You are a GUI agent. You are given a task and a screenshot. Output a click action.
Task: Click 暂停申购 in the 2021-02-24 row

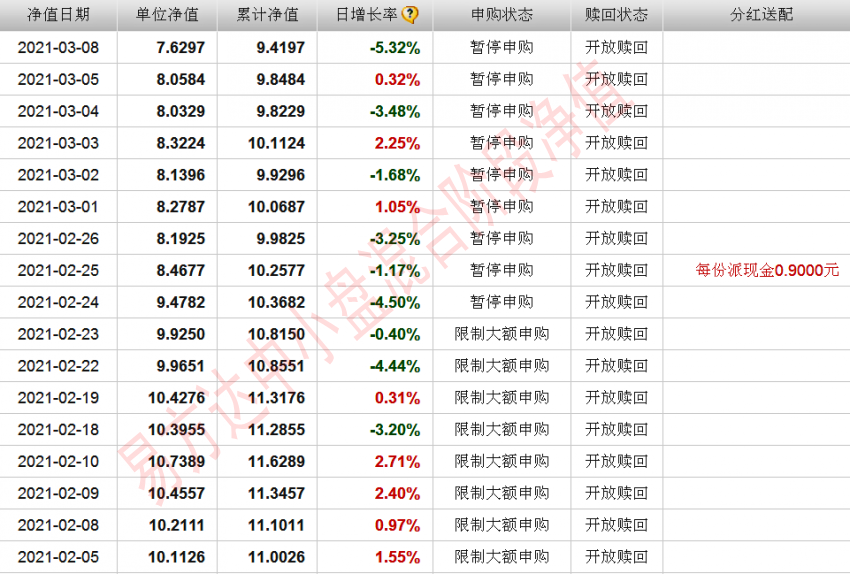[x=502, y=302]
